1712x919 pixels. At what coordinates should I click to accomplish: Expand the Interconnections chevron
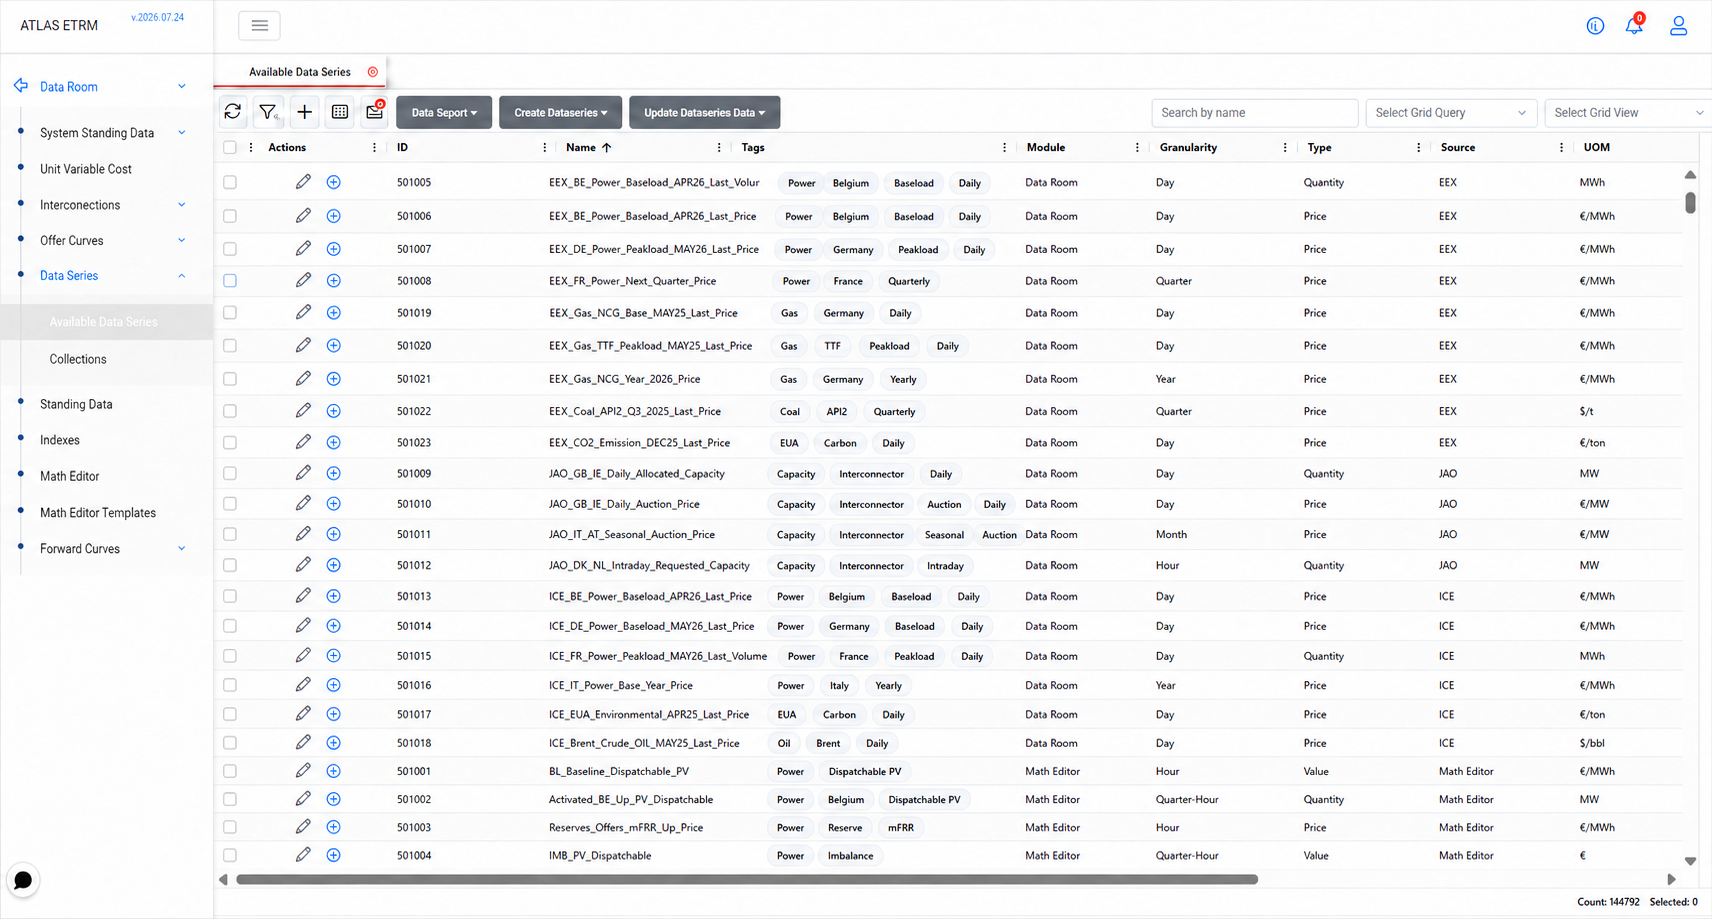[x=182, y=205]
